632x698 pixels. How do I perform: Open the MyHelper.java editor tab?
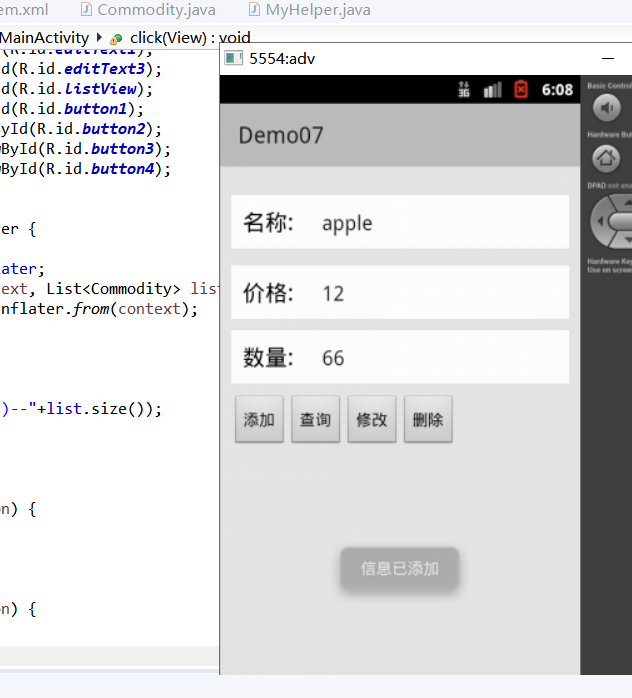click(x=310, y=10)
